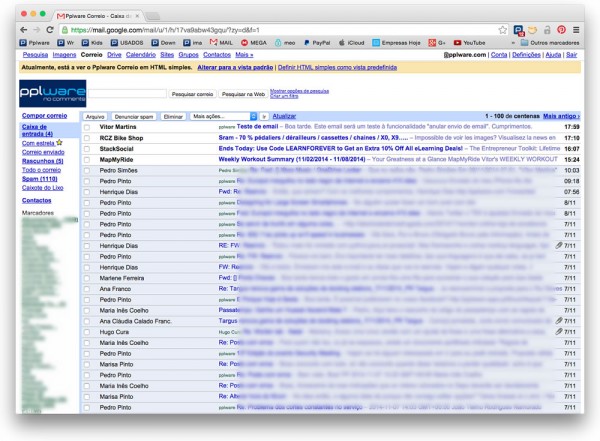
Task: Open the MEGA bookmark
Action: coord(254,43)
